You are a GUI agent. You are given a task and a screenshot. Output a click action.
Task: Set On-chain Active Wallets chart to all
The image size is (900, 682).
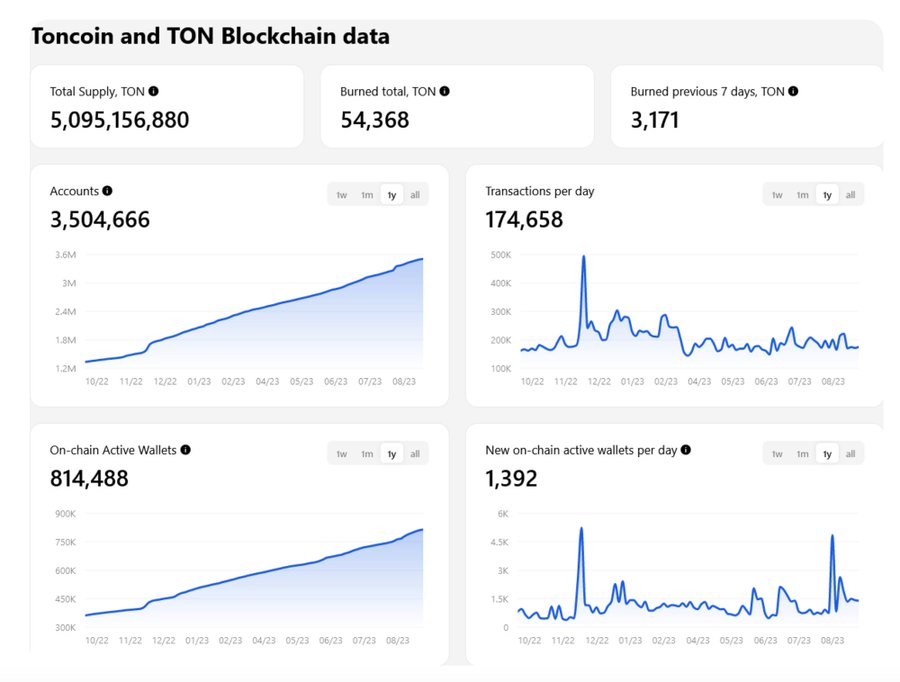[415, 454]
